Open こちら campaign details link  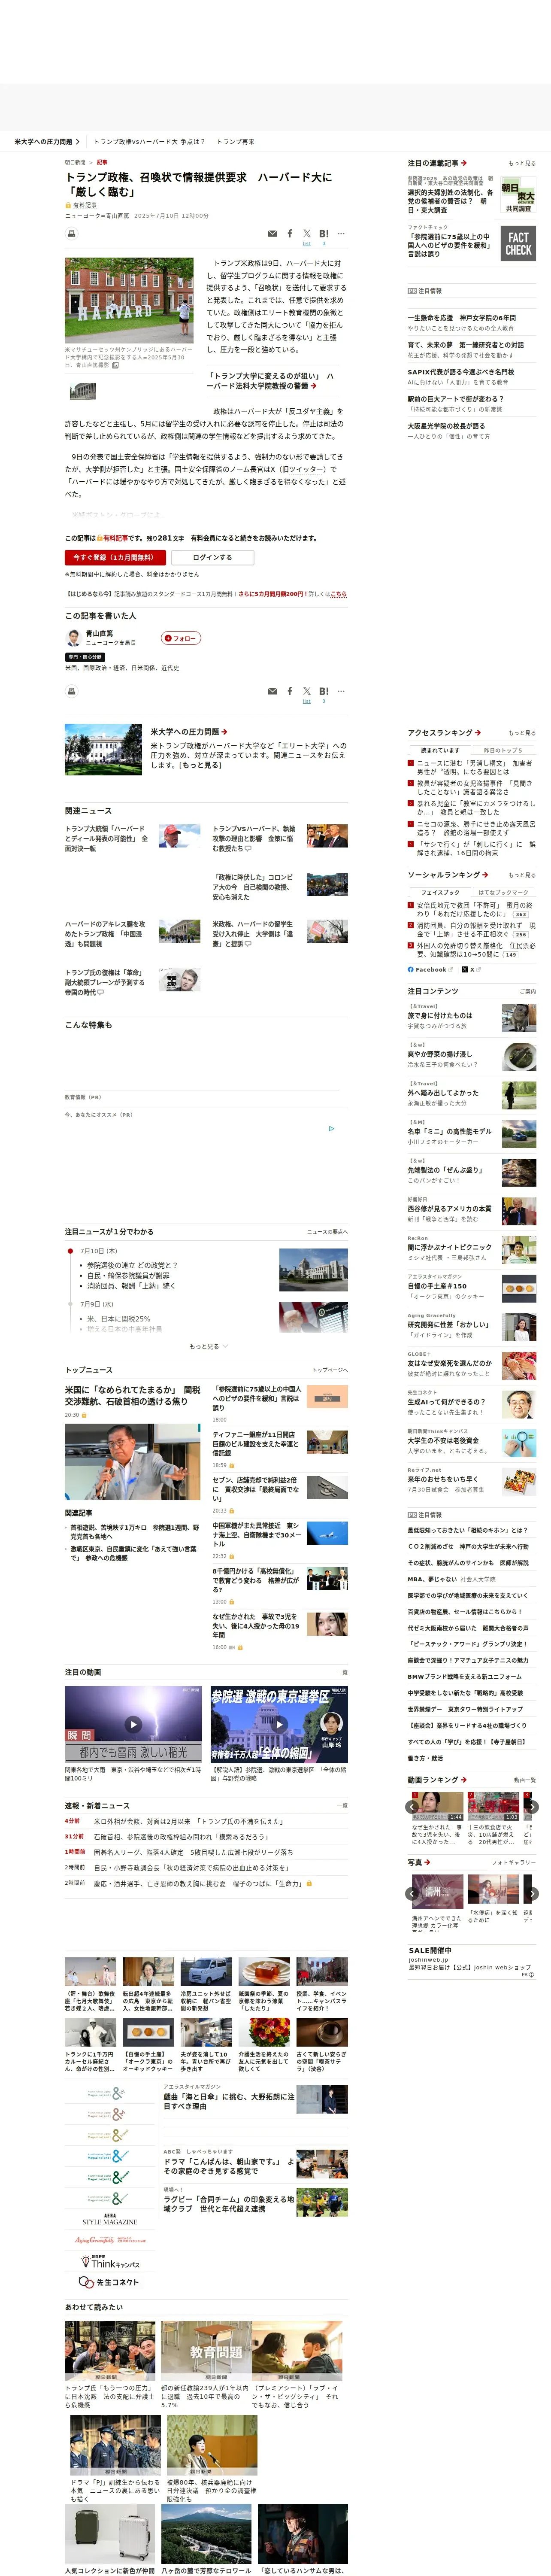coord(338,594)
